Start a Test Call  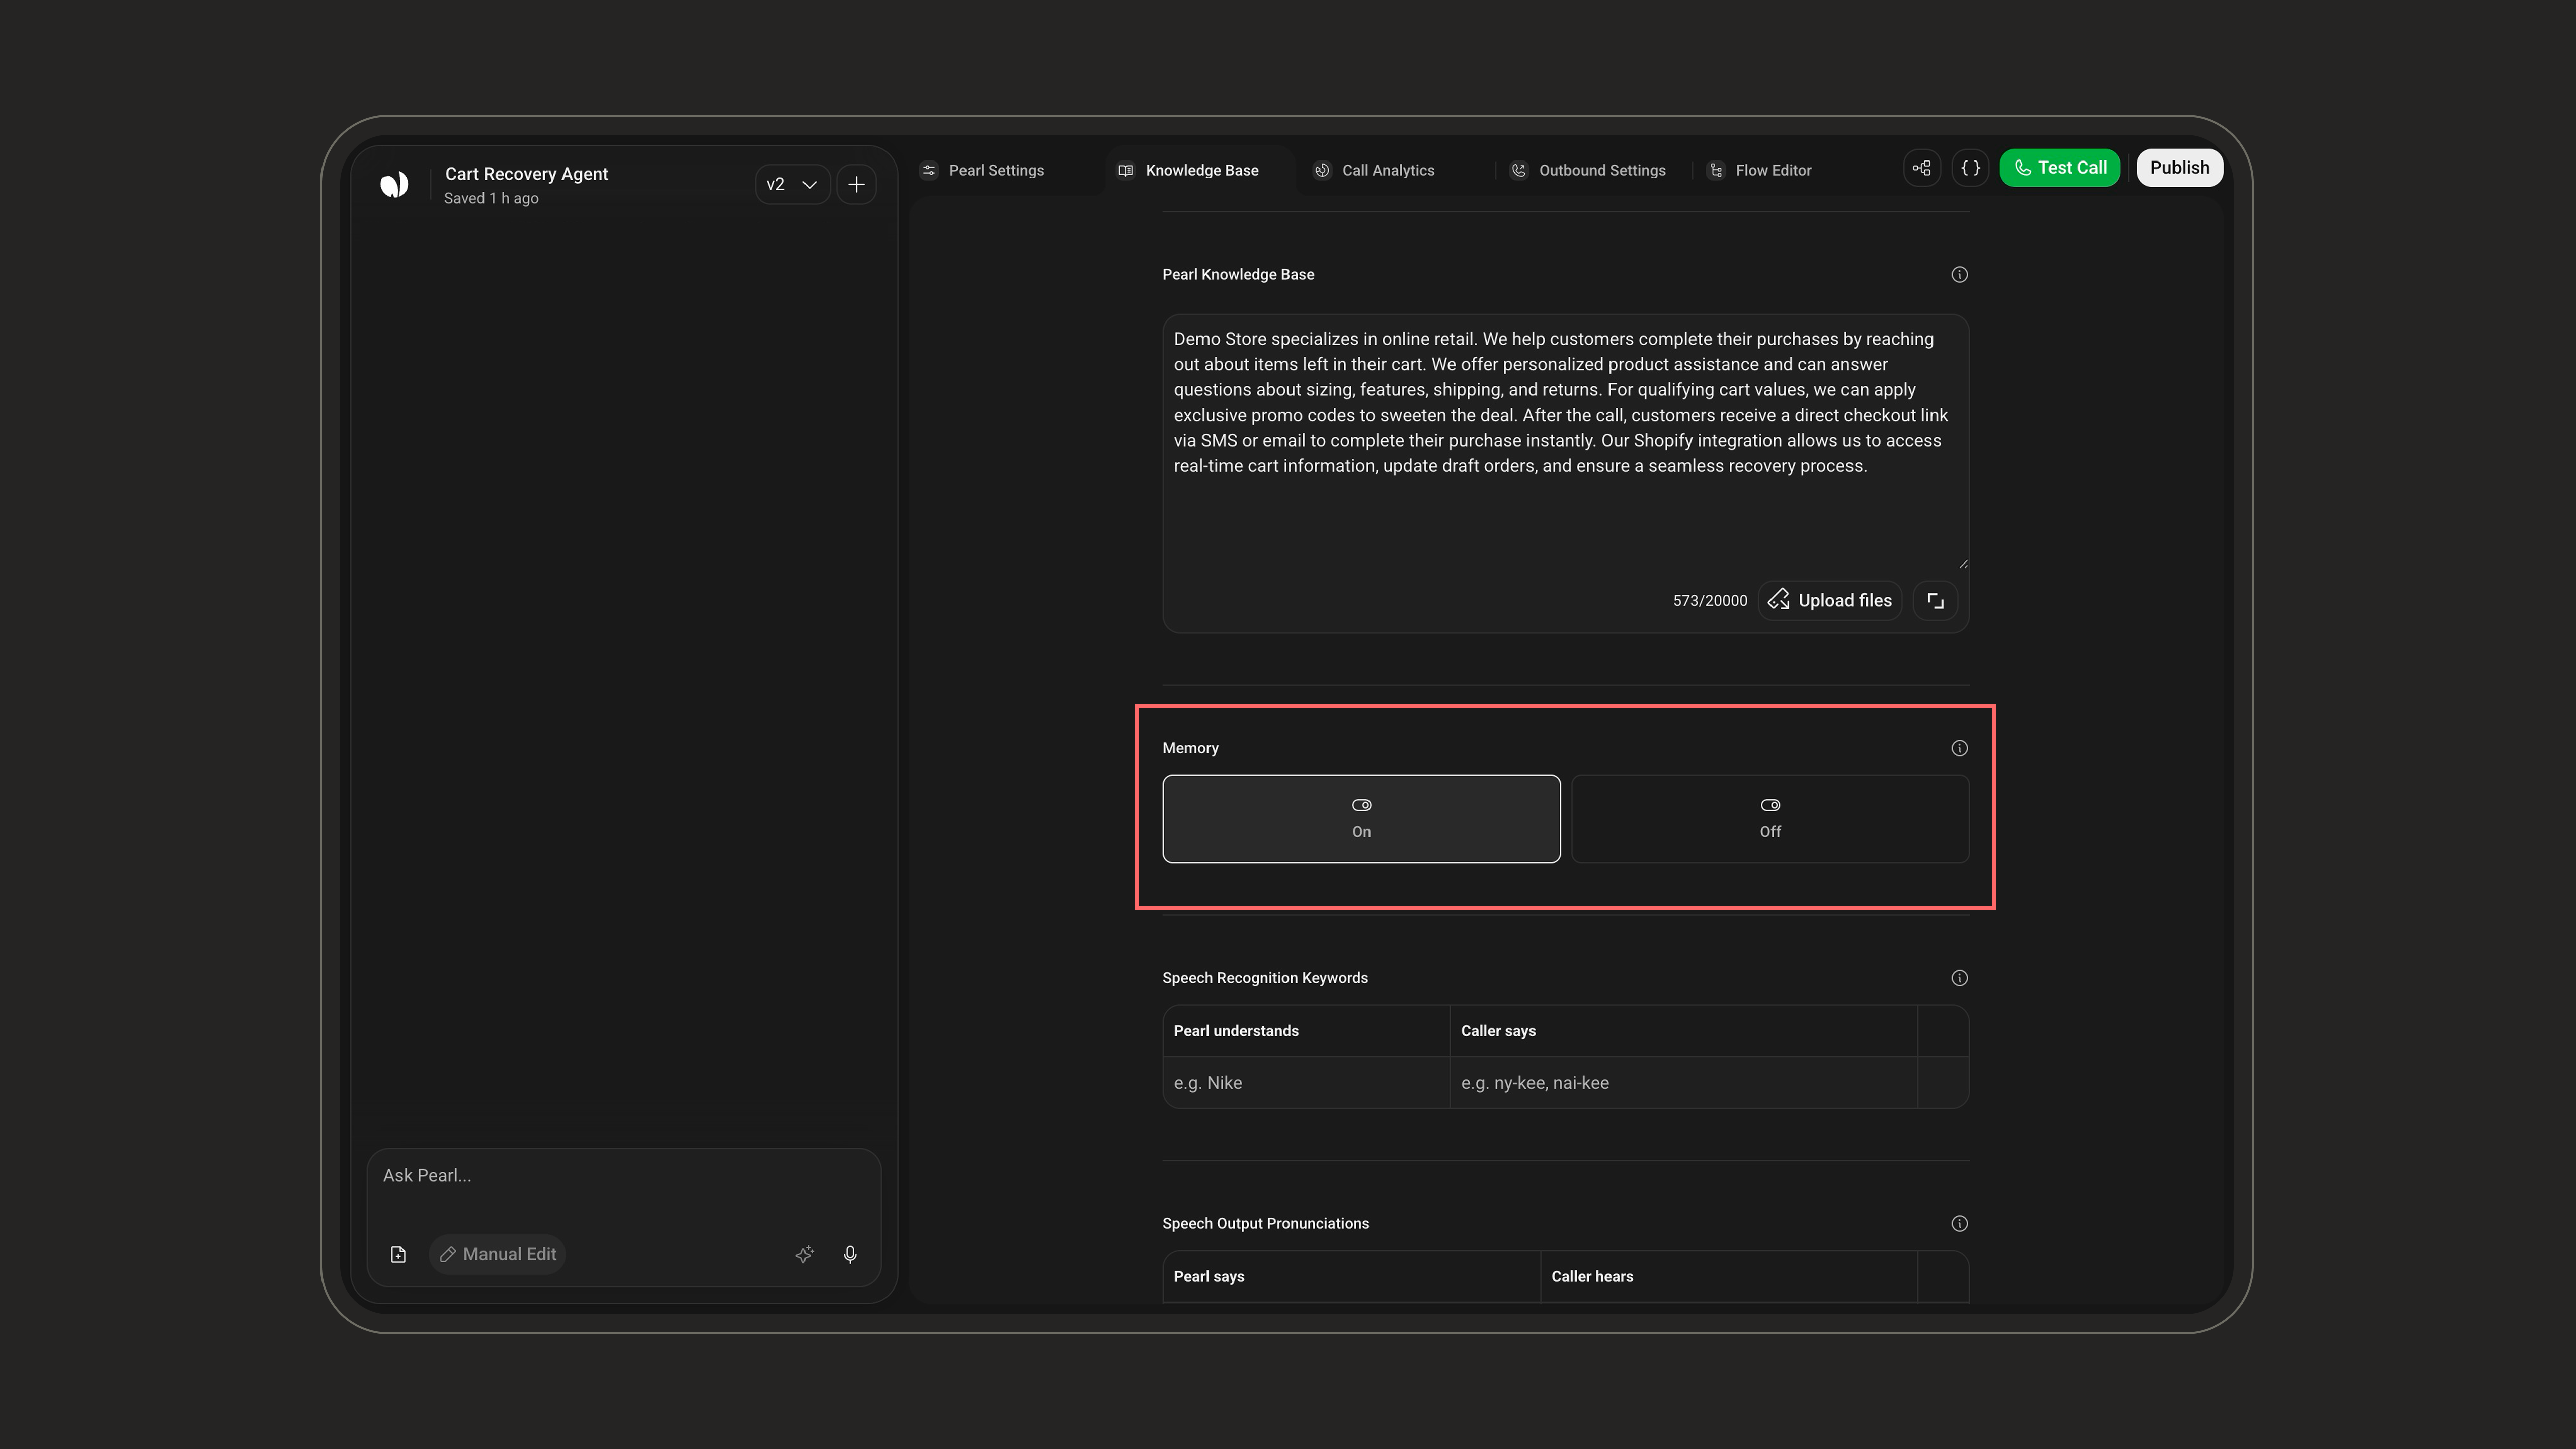(x=2060, y=168)
